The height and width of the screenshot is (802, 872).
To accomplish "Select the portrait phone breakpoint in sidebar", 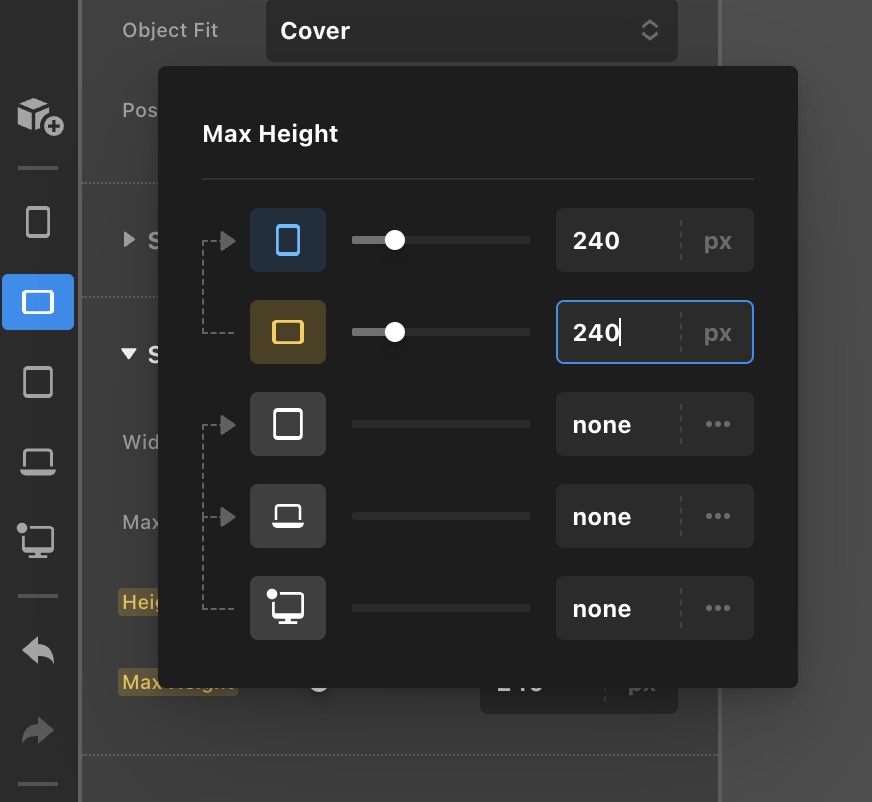I will pos(38,221).
